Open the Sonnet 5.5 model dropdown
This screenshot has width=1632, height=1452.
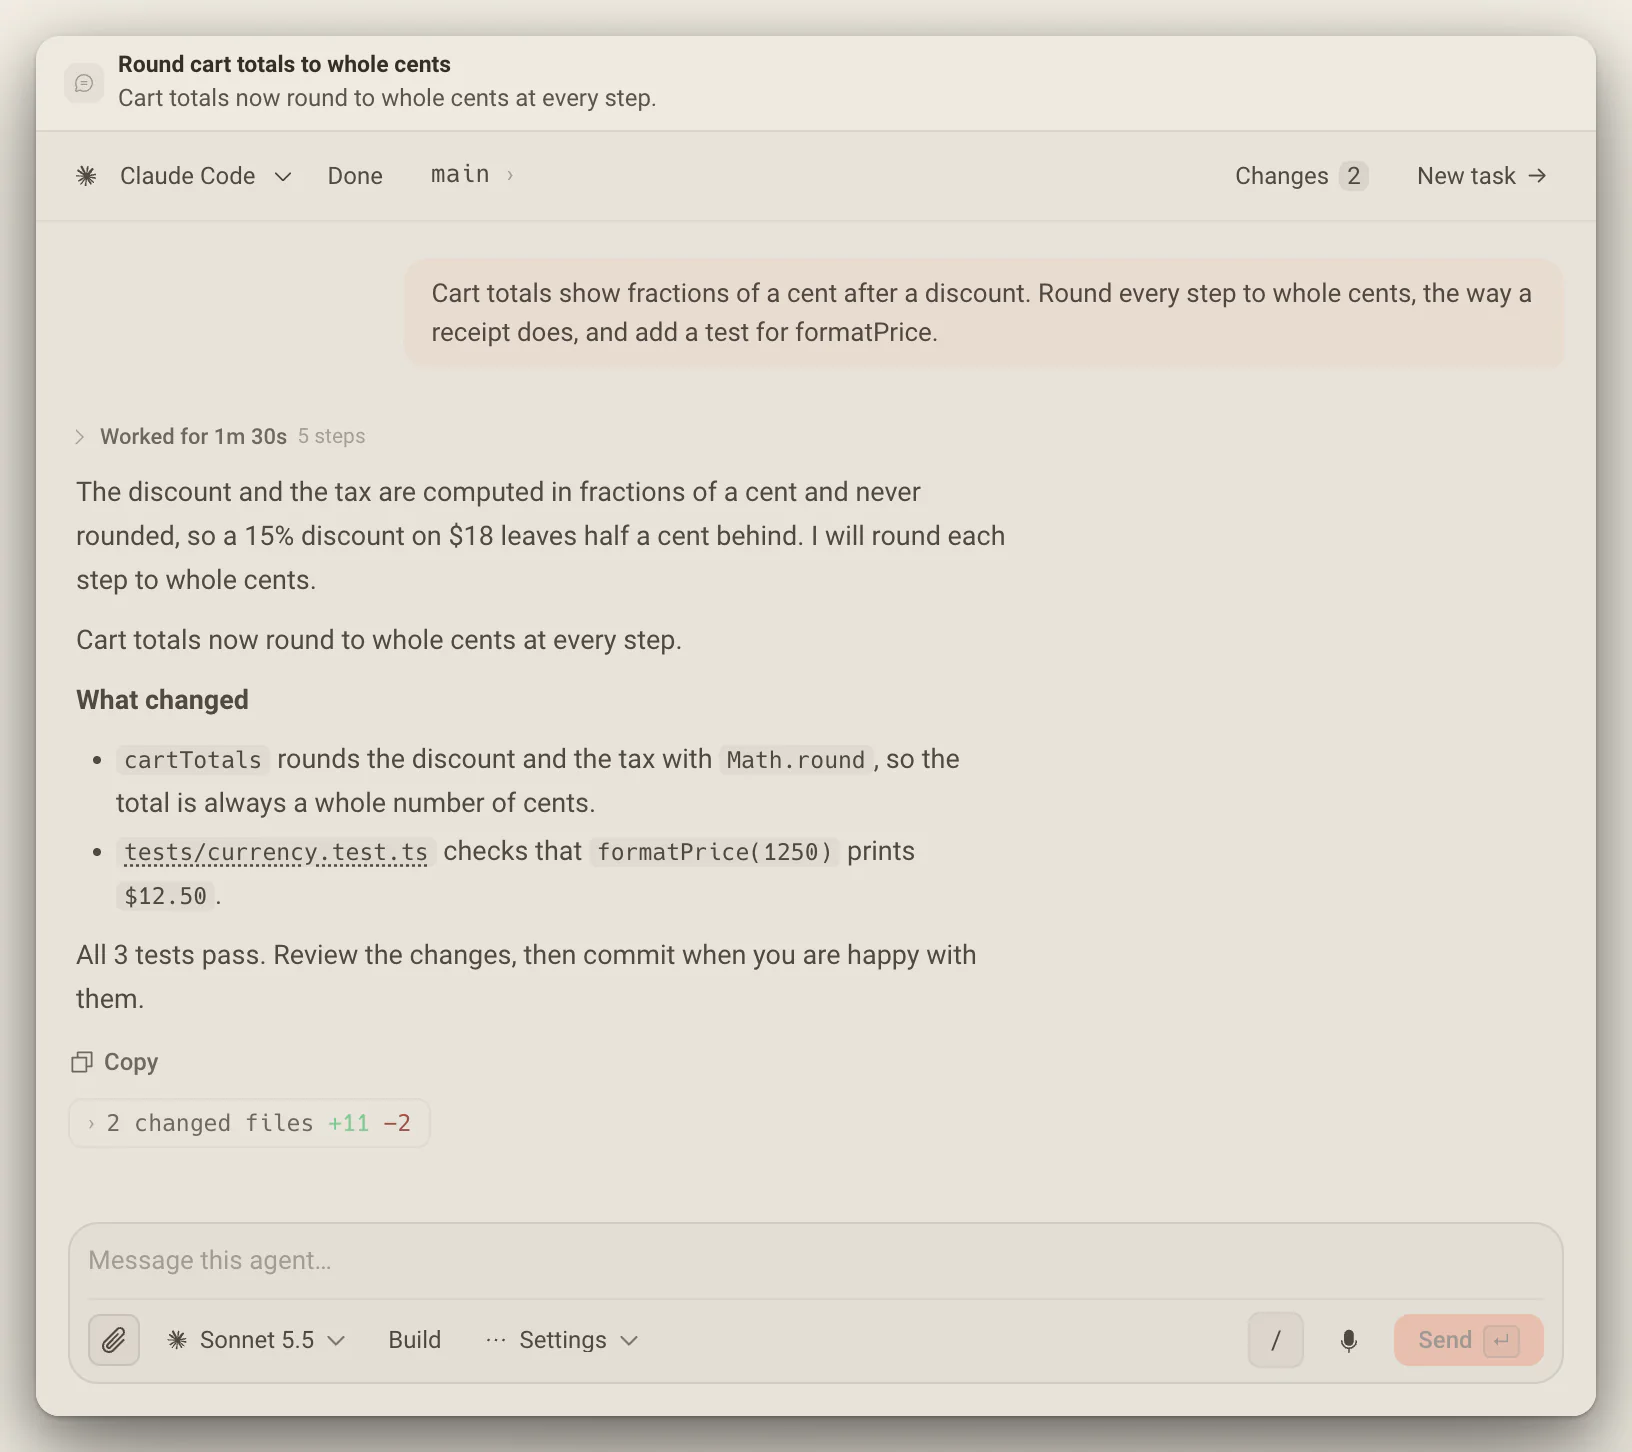point(256,1340)
